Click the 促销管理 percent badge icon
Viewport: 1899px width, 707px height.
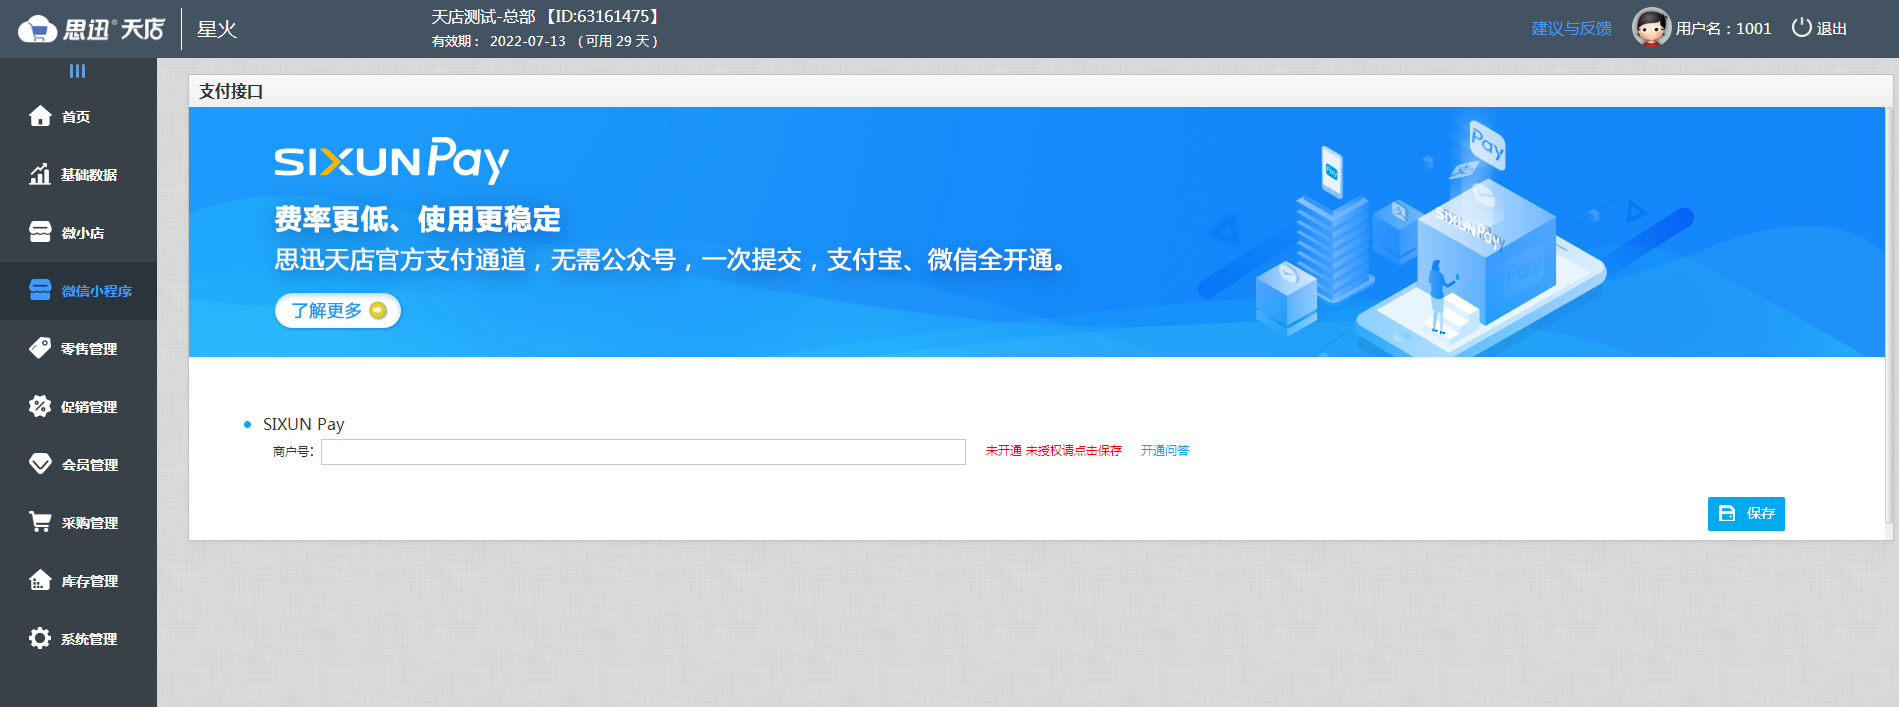coord(40,406)
